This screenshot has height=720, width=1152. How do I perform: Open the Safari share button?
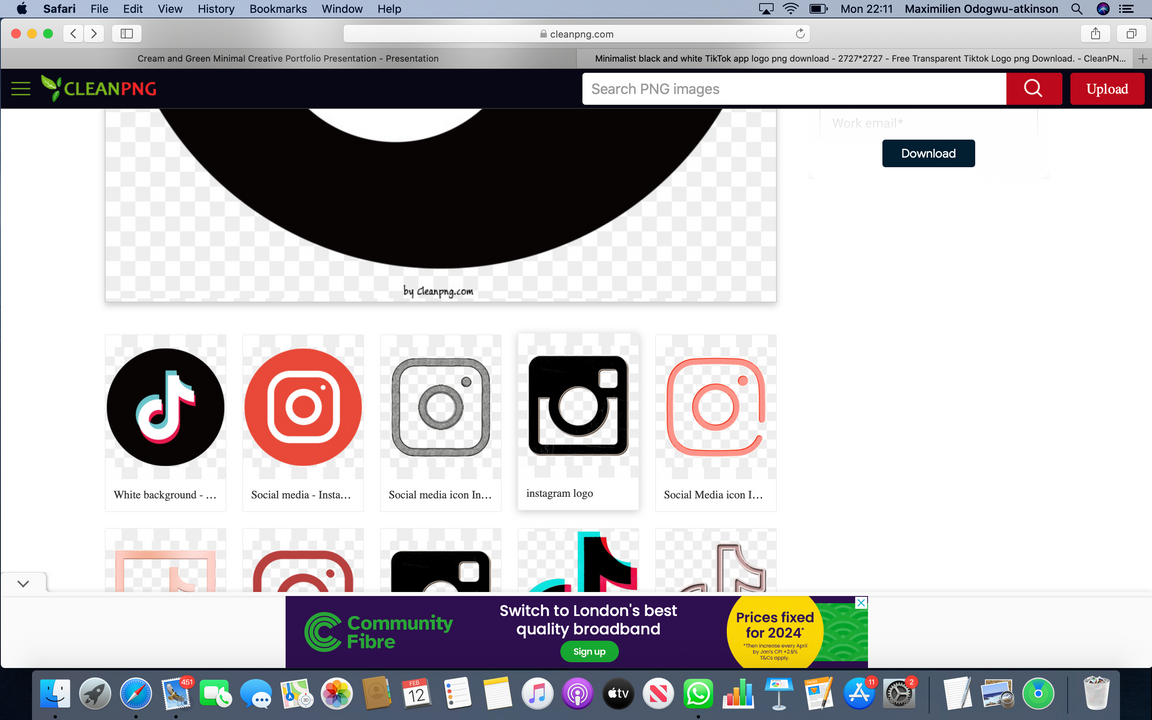[1095, 33]
